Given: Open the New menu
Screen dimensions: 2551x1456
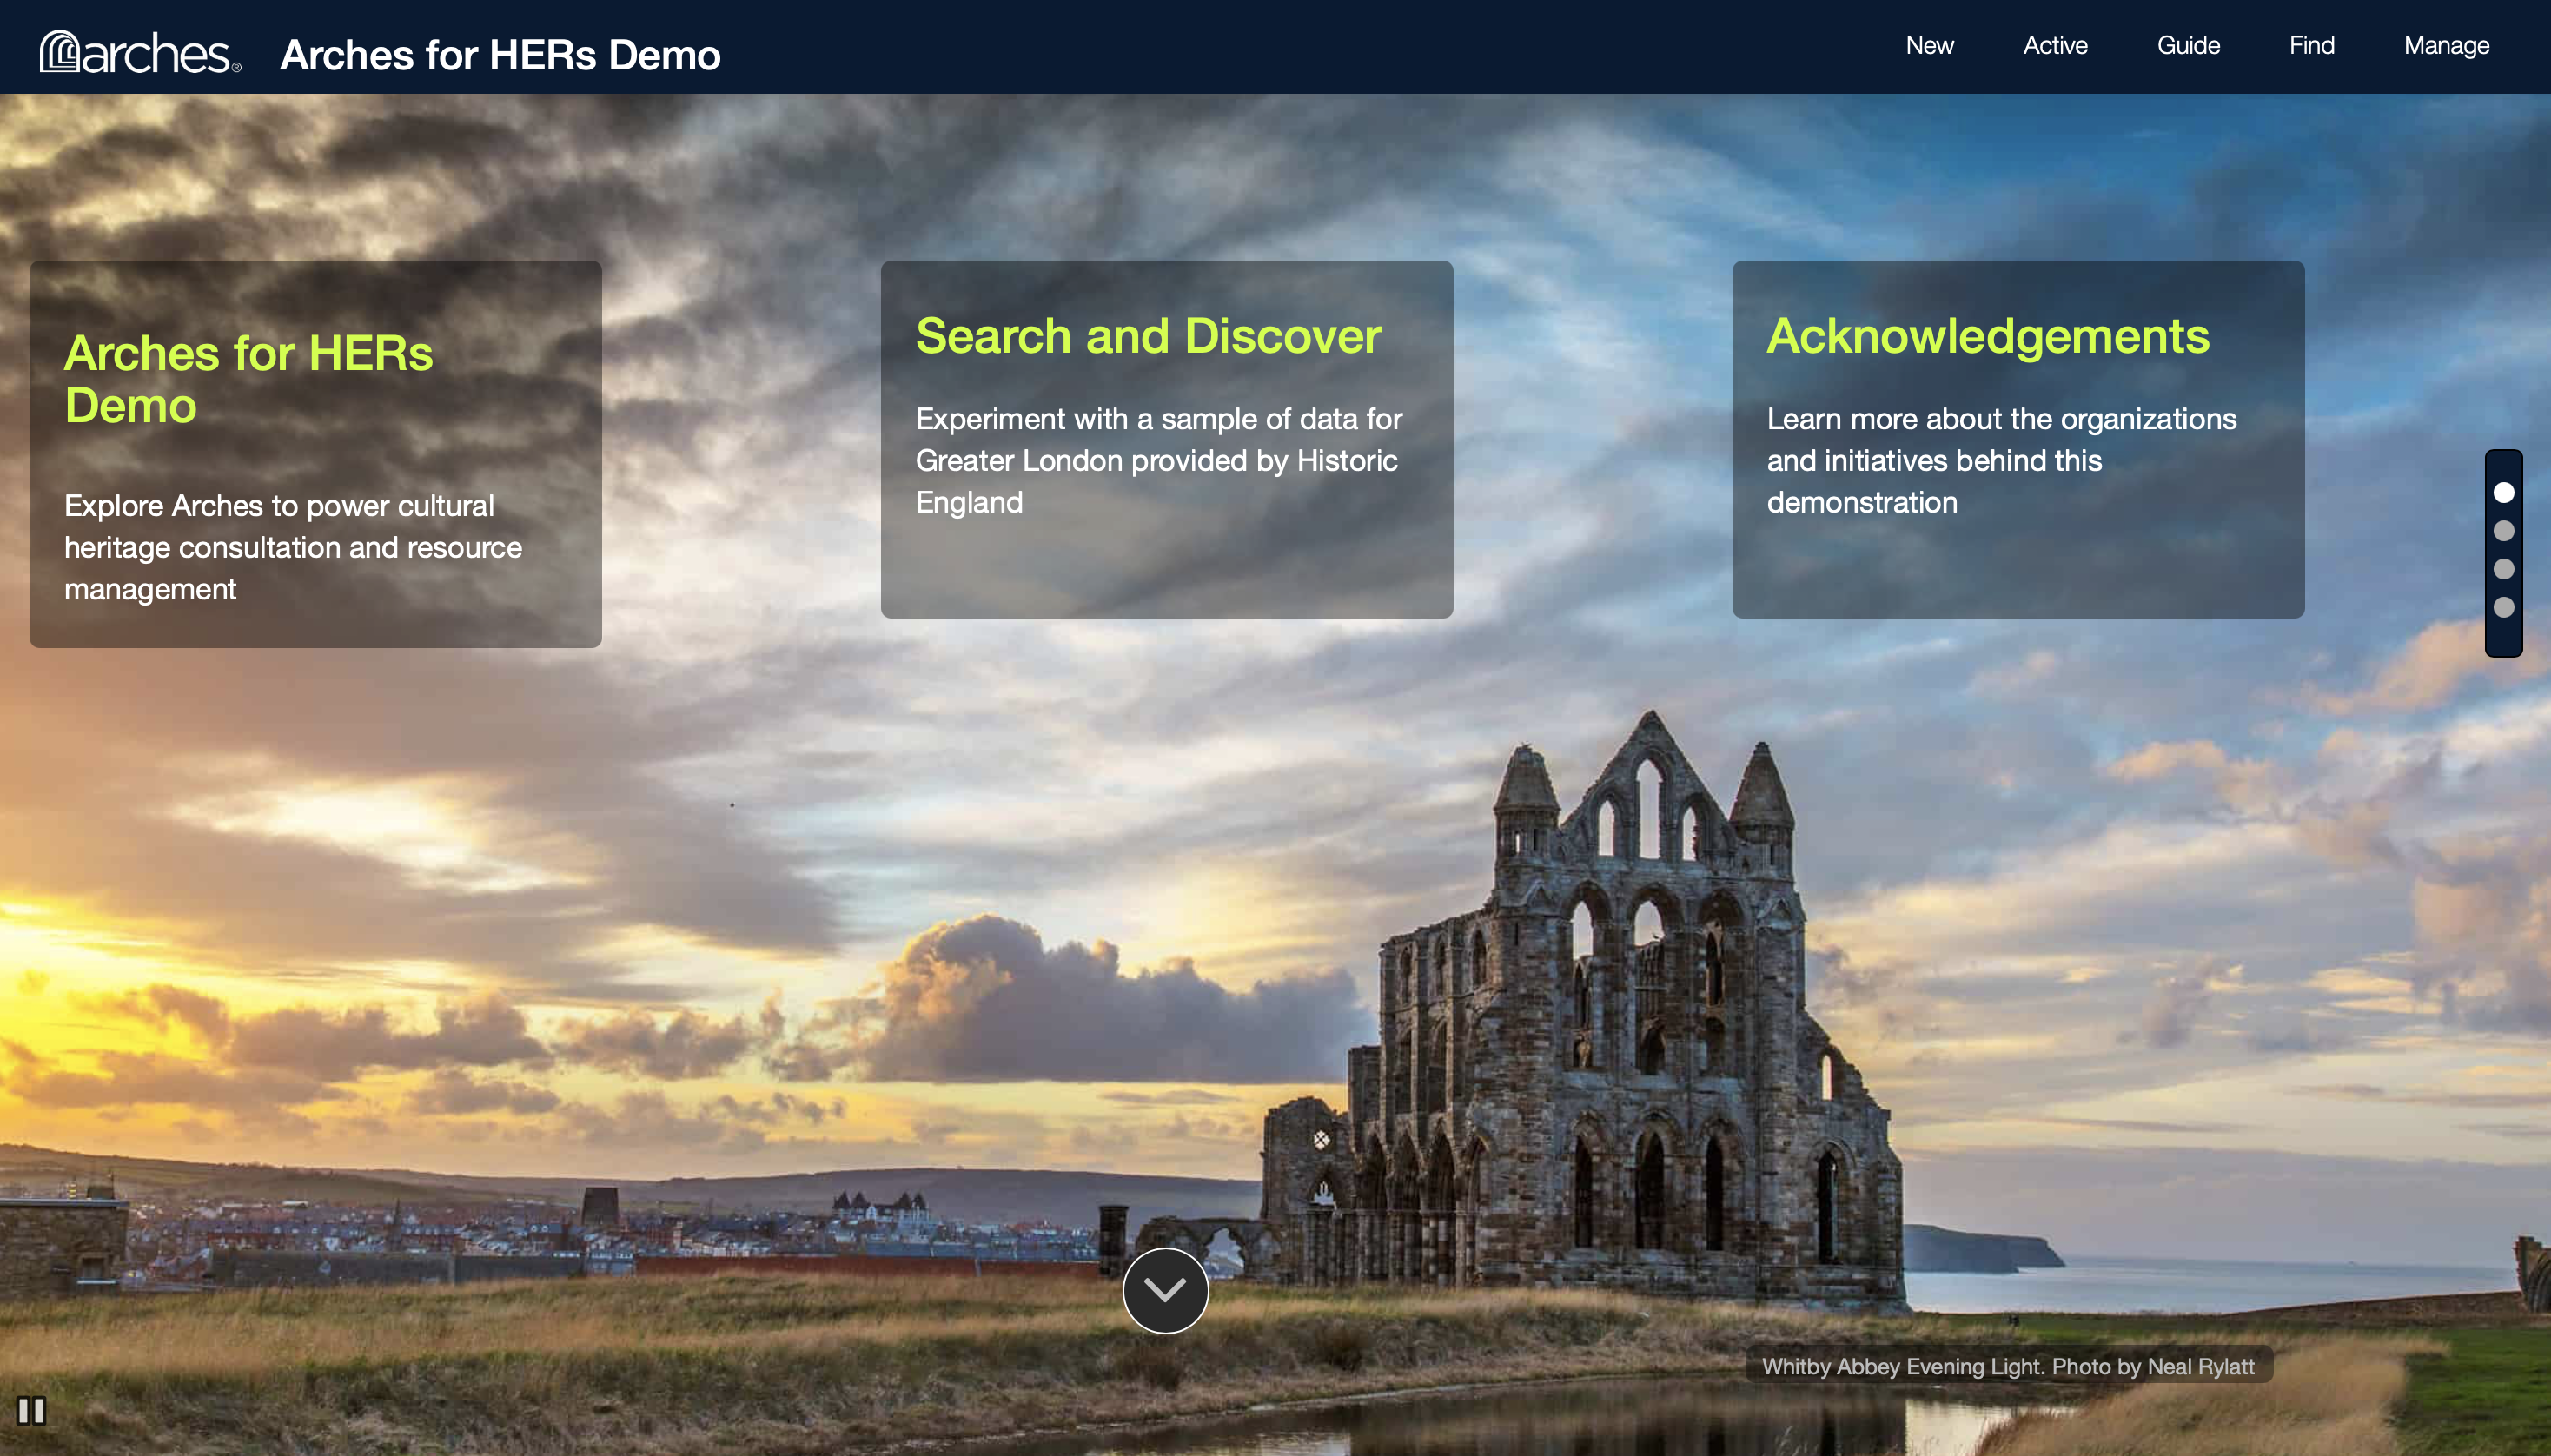Looking at the screenshot, I should (1928, 46).
